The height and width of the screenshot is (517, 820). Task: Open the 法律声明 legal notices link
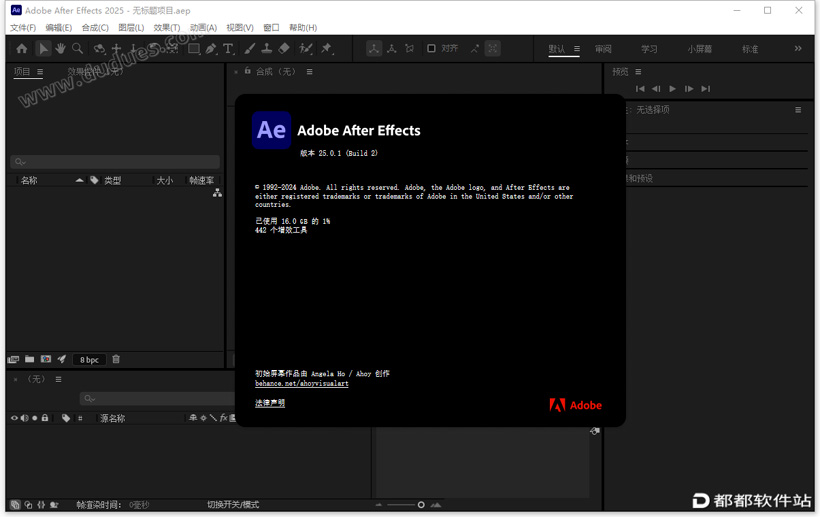click(270, 403)
